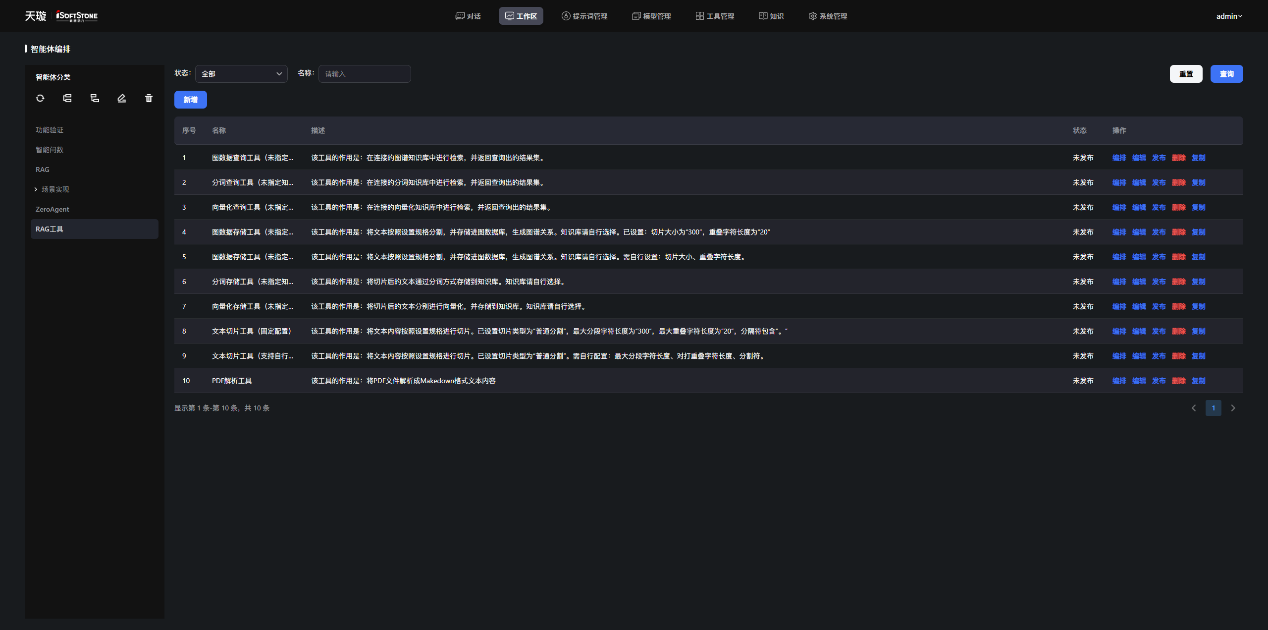Go to next page with the right arrow
Viewport: 1268px width, 630px height.
1233,408
